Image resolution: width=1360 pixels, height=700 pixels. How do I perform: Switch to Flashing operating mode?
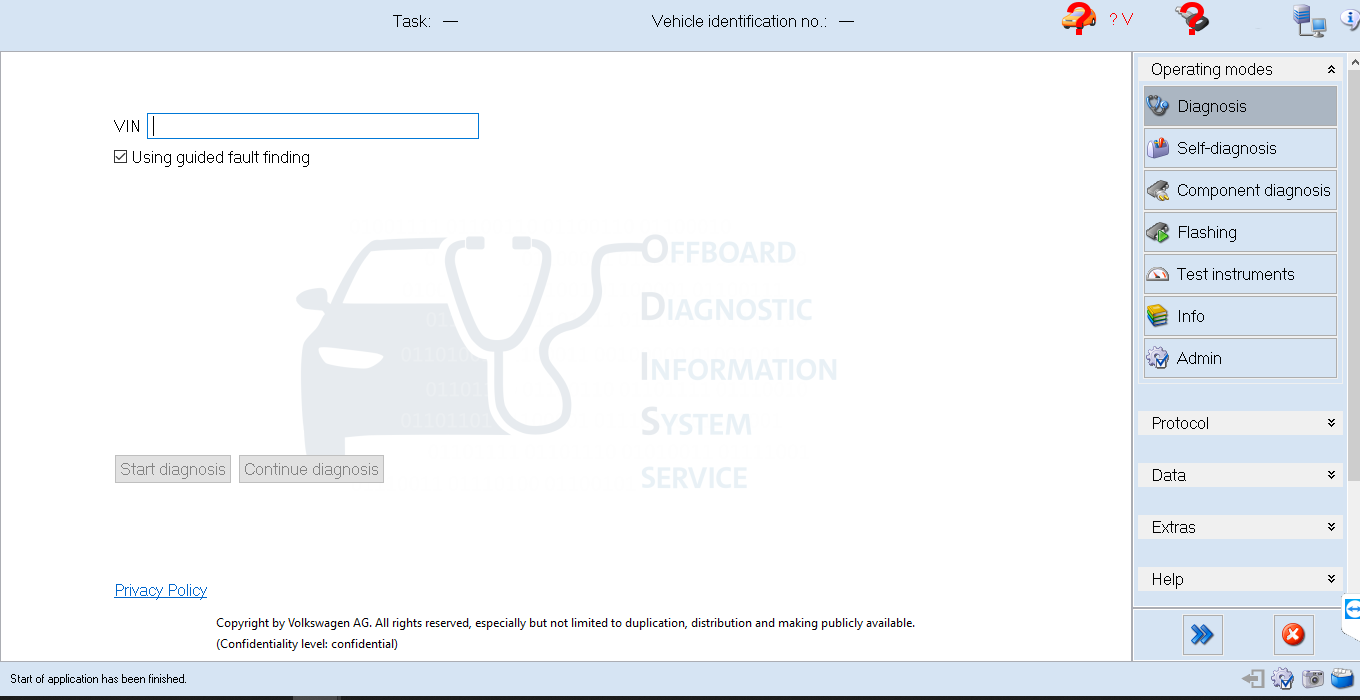click(1240, 232)
